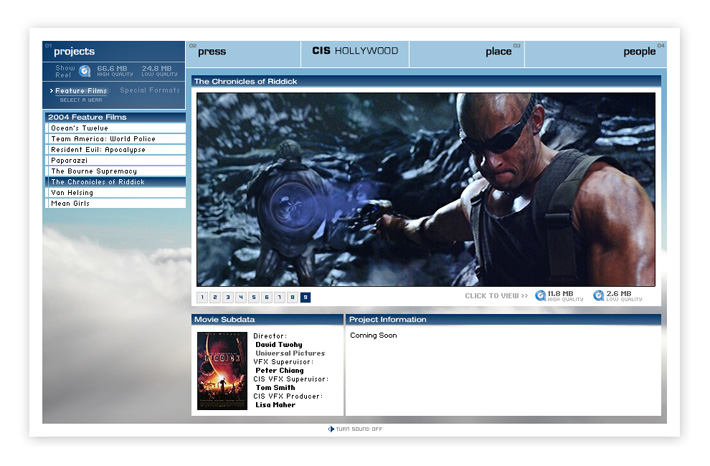Click VFX supervisor name Peter Chiang
The image size is (710, 466).
pos(279,370)
